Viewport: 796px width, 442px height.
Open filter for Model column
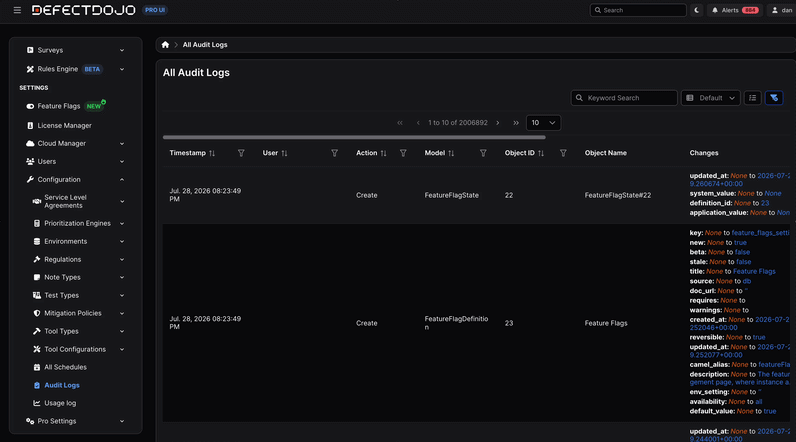(x=483, y=153)
